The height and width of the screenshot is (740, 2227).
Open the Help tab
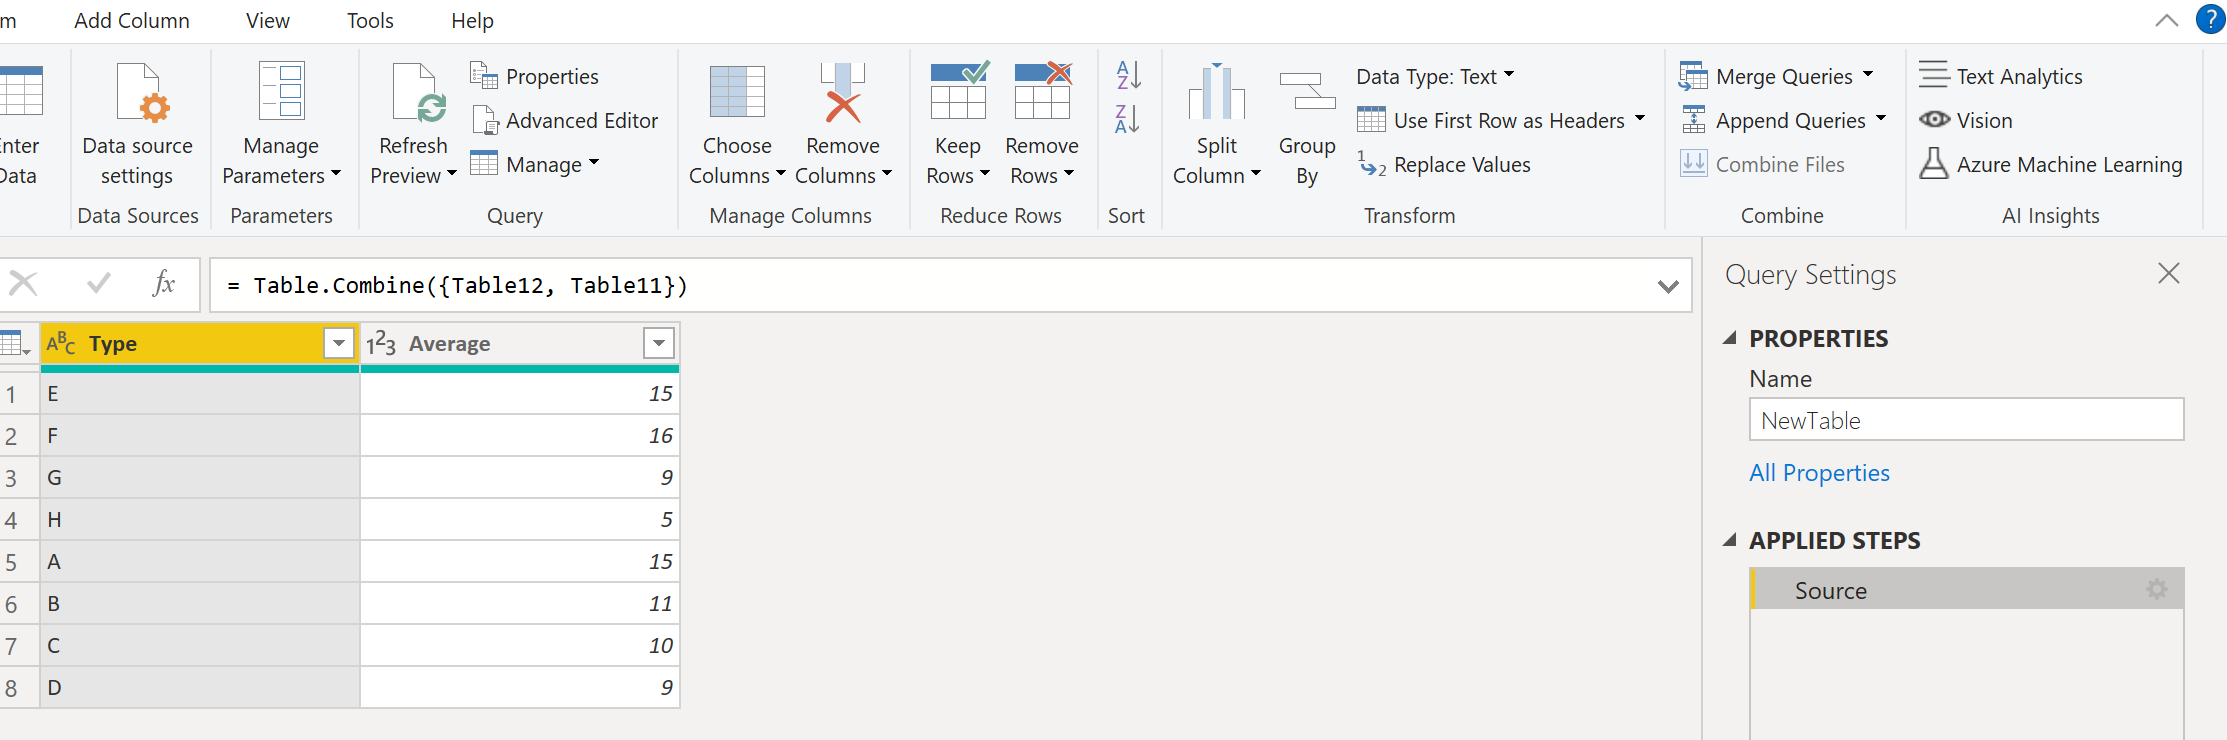click(472, 20)
